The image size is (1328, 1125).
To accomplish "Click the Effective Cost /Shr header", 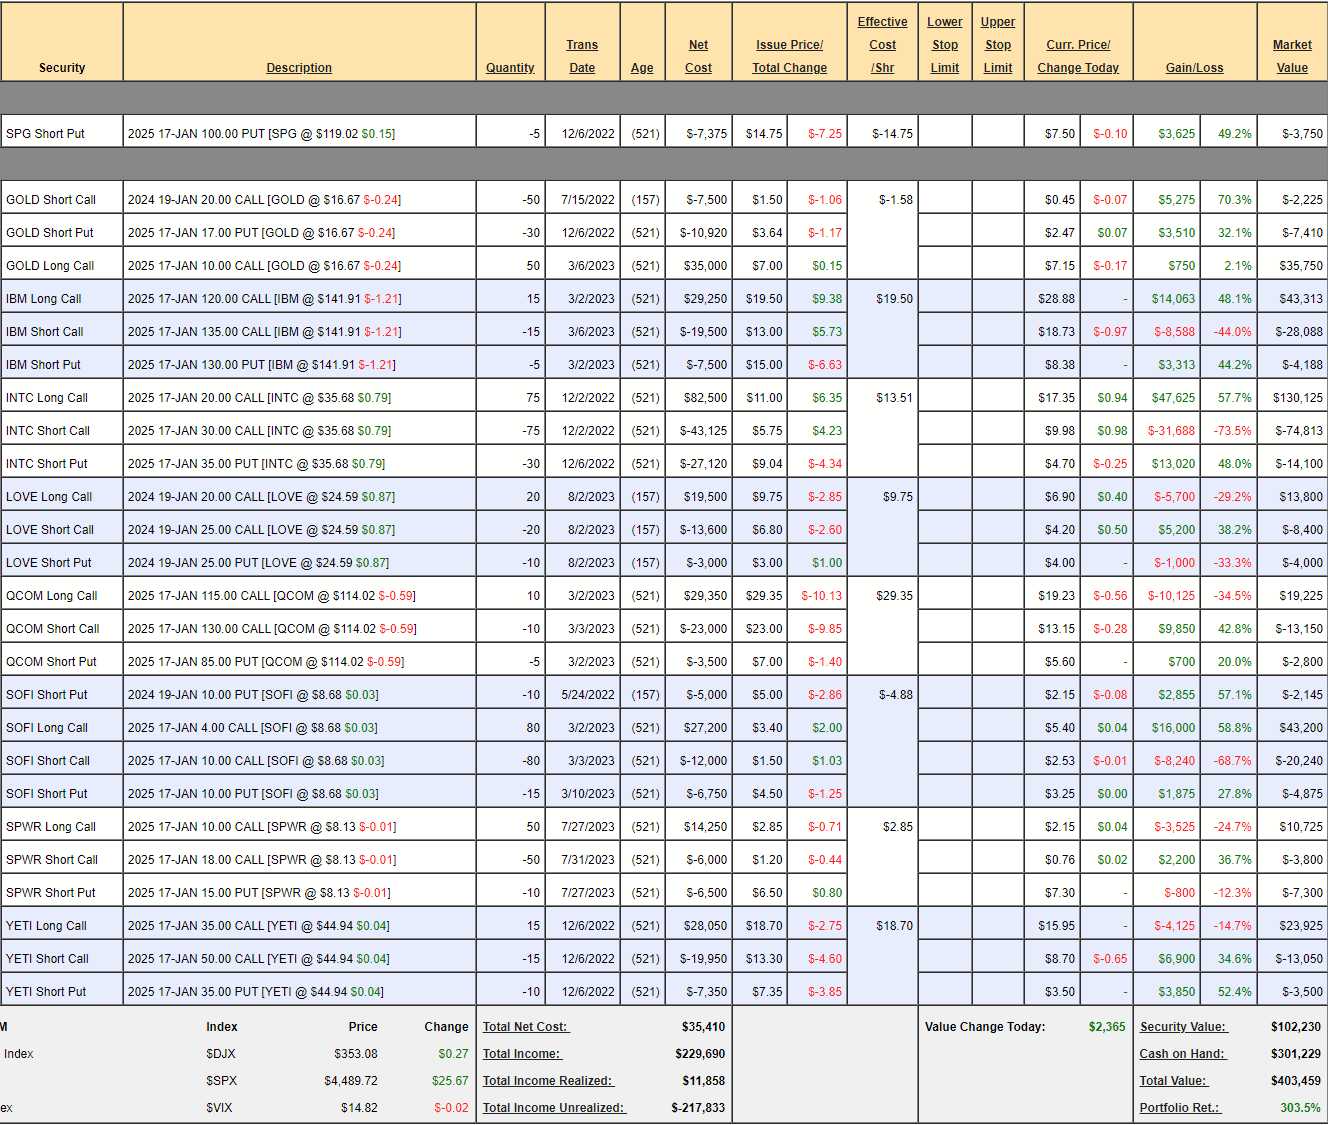I will pos(882,45).
